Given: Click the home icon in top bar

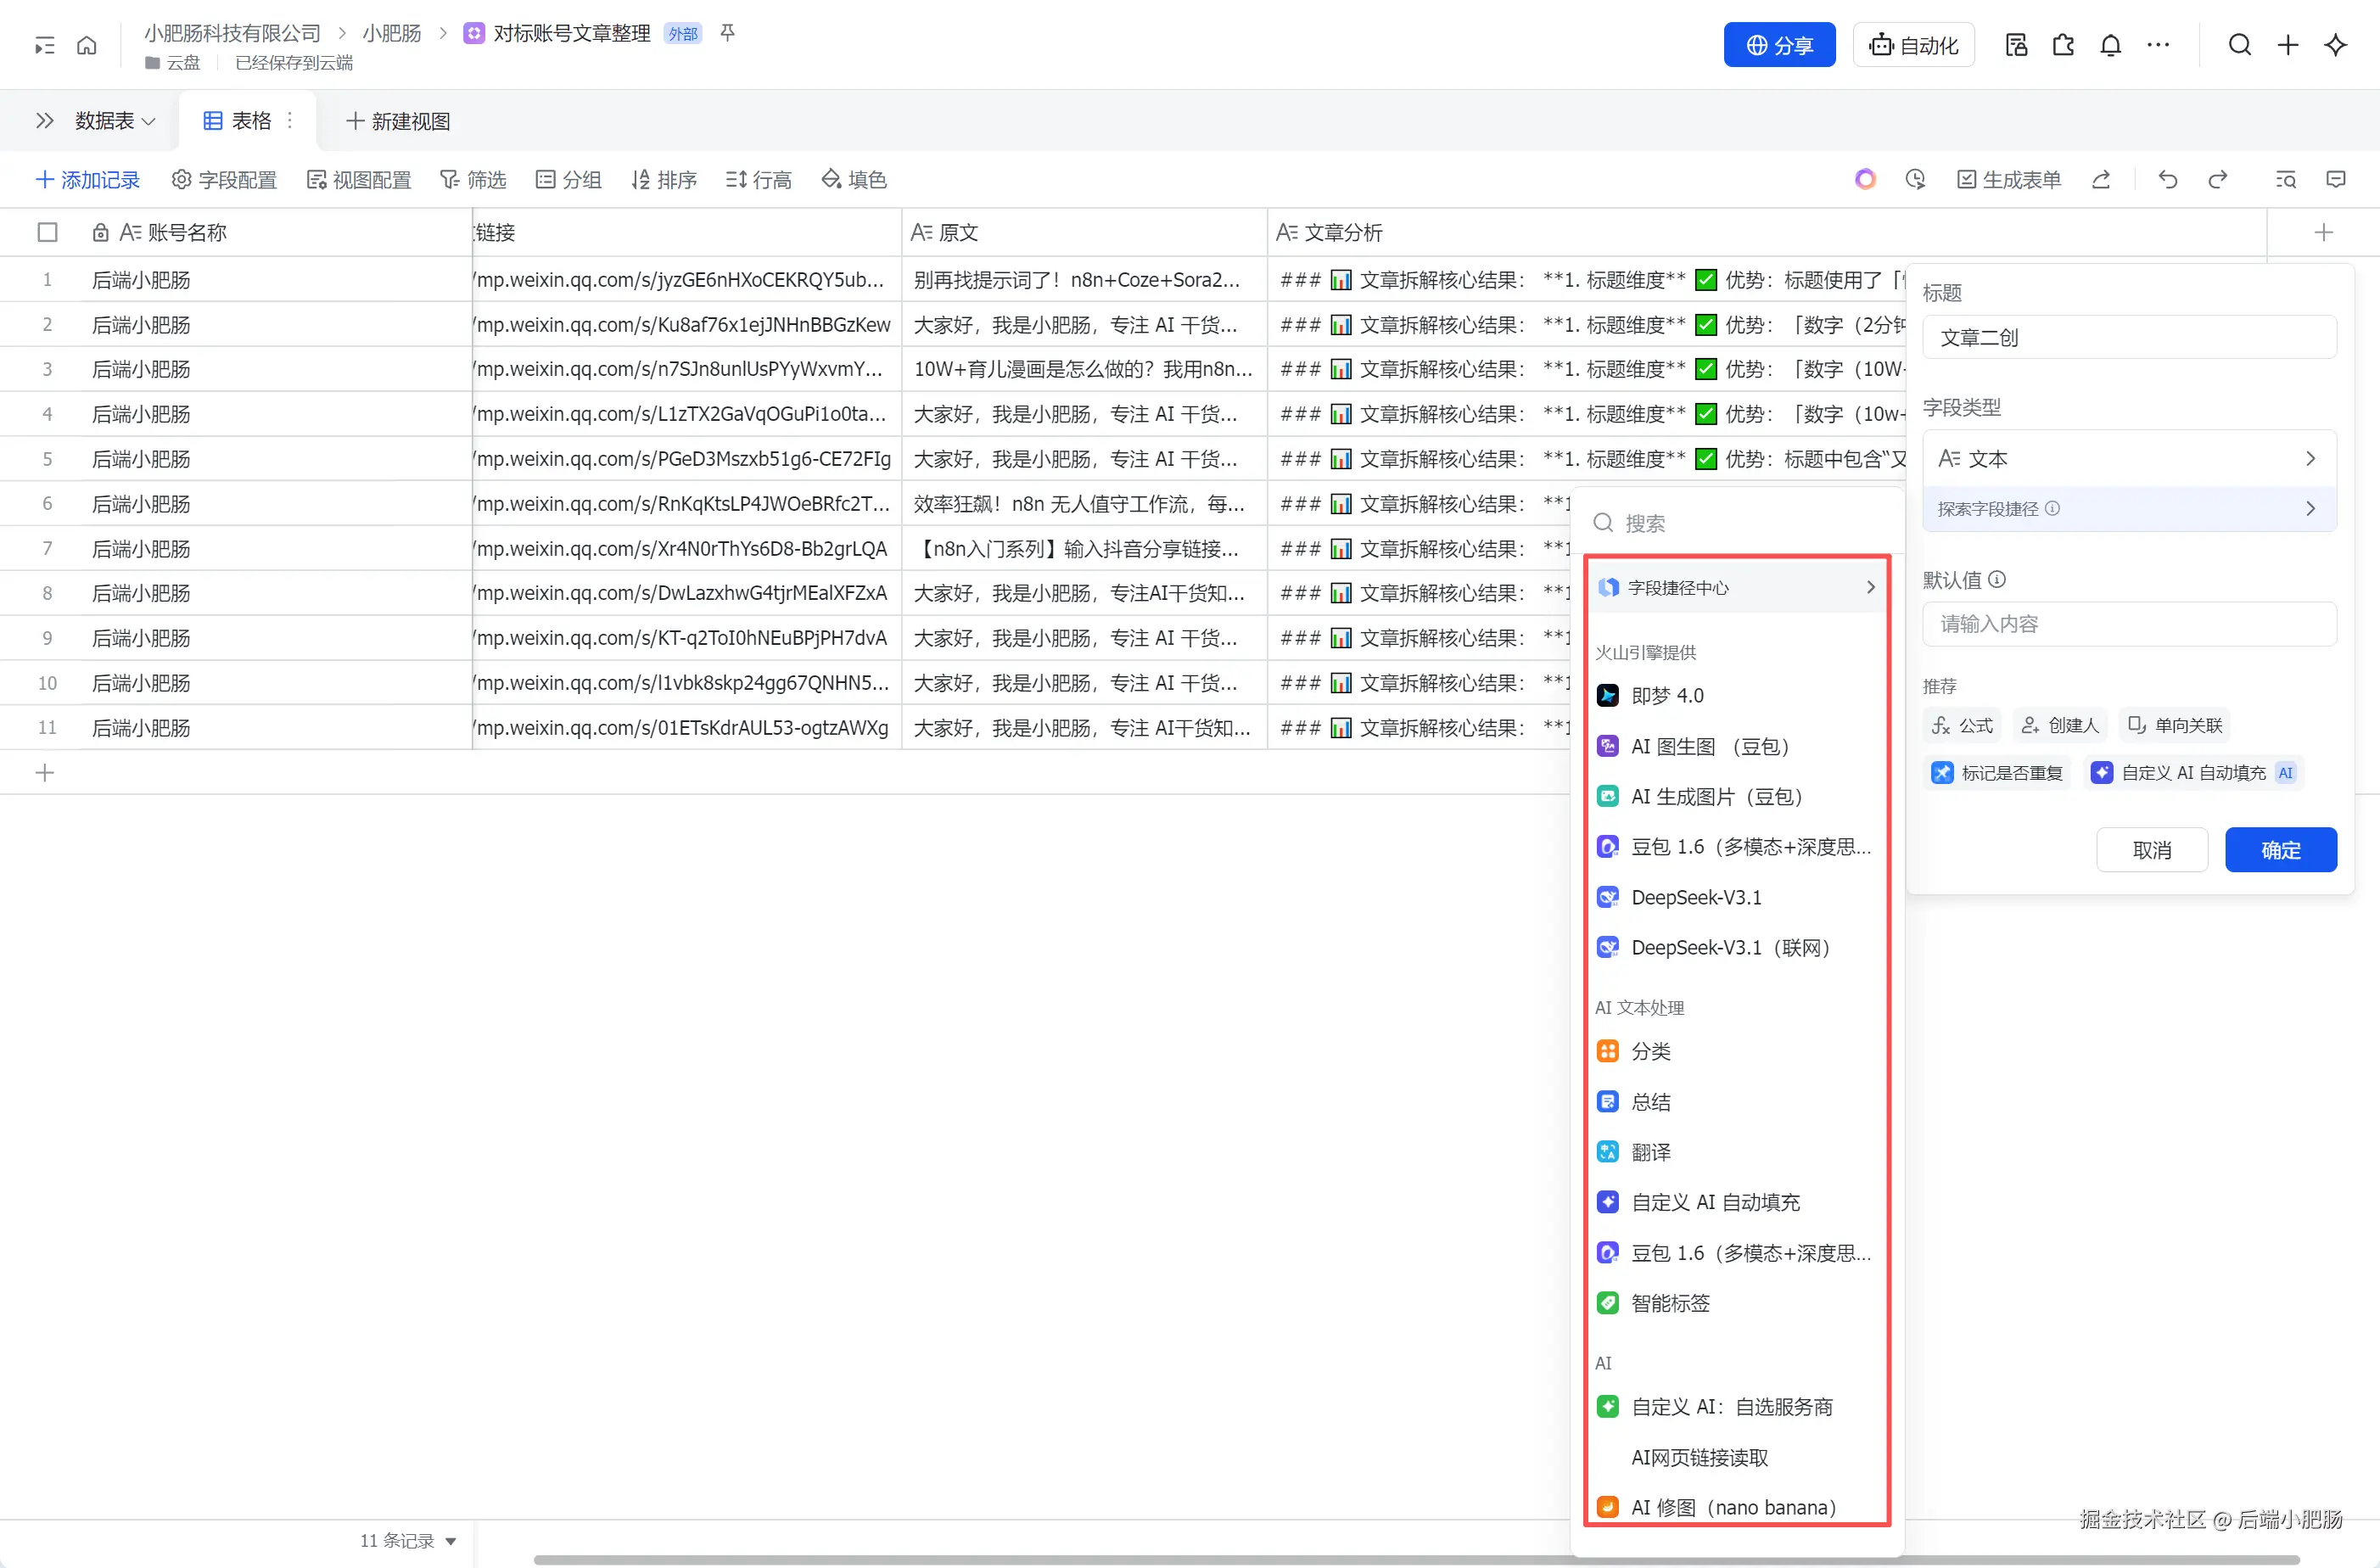Looking at the screenshot, I should point(87,45).
